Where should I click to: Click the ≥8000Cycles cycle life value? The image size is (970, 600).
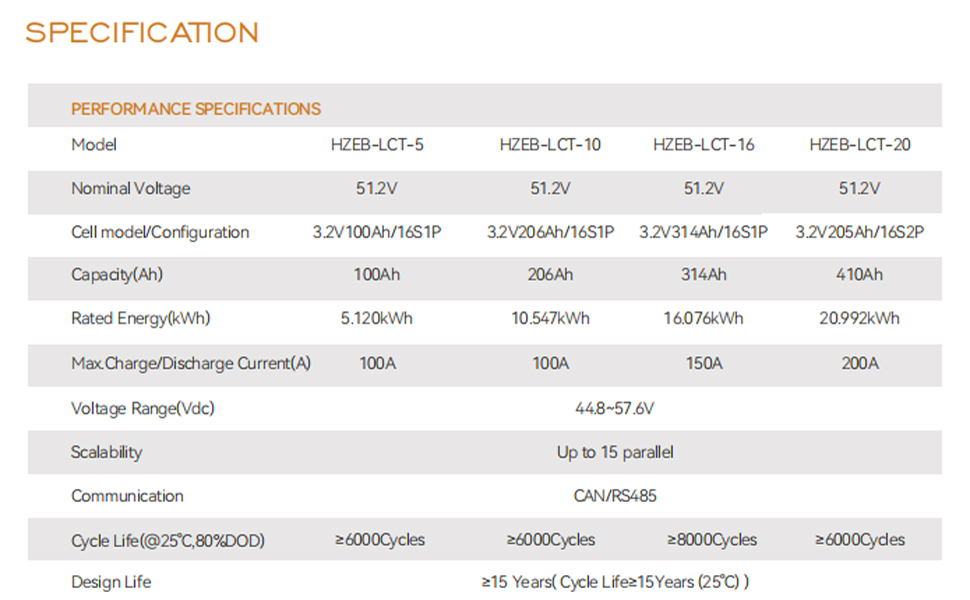tap(712, 540)
